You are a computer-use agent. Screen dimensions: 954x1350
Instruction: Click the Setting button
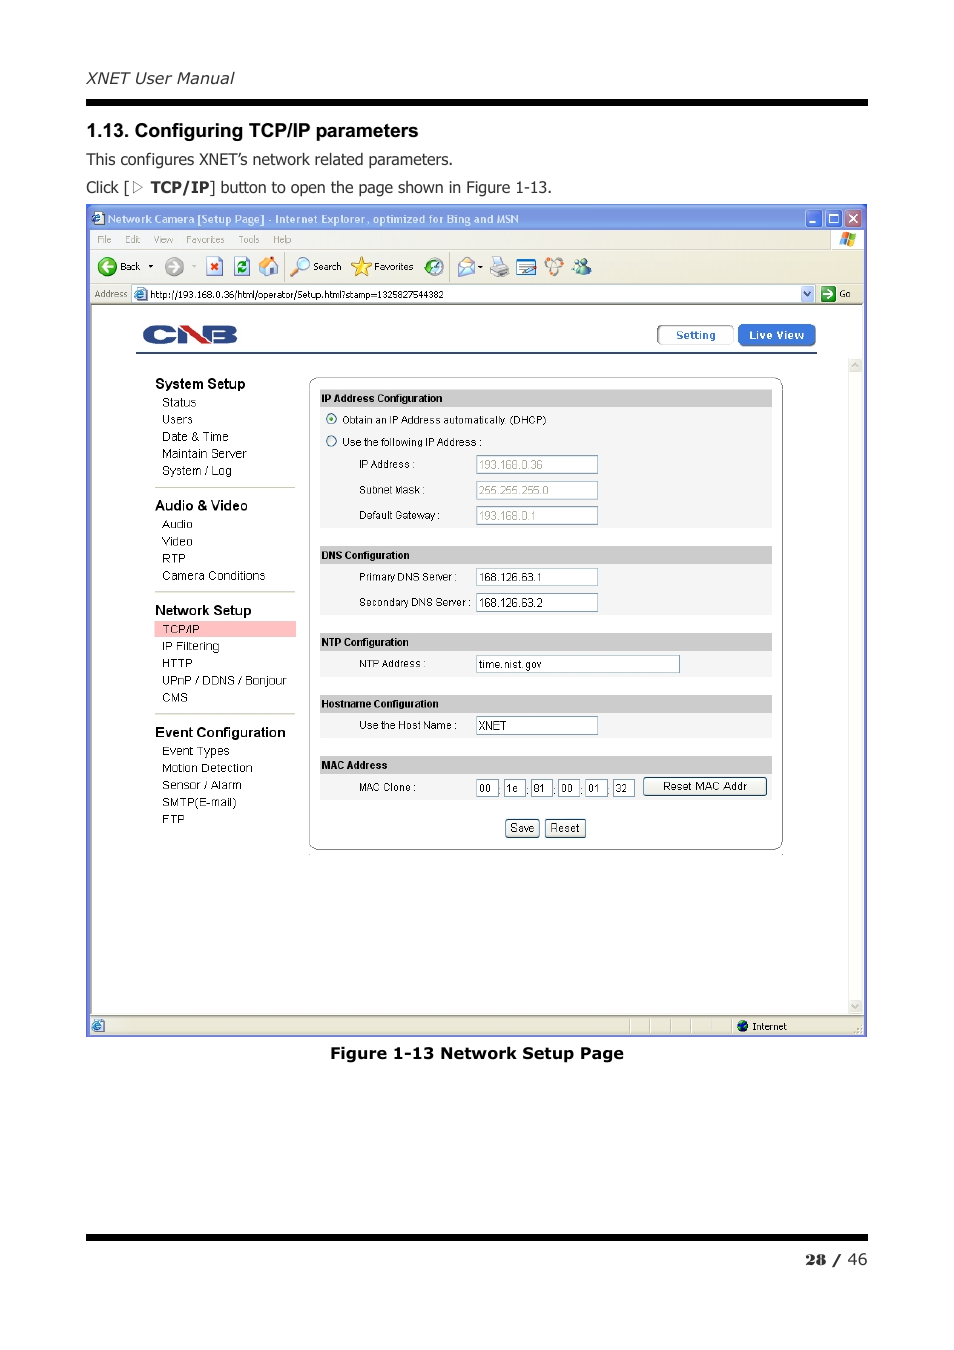point(695,335)
